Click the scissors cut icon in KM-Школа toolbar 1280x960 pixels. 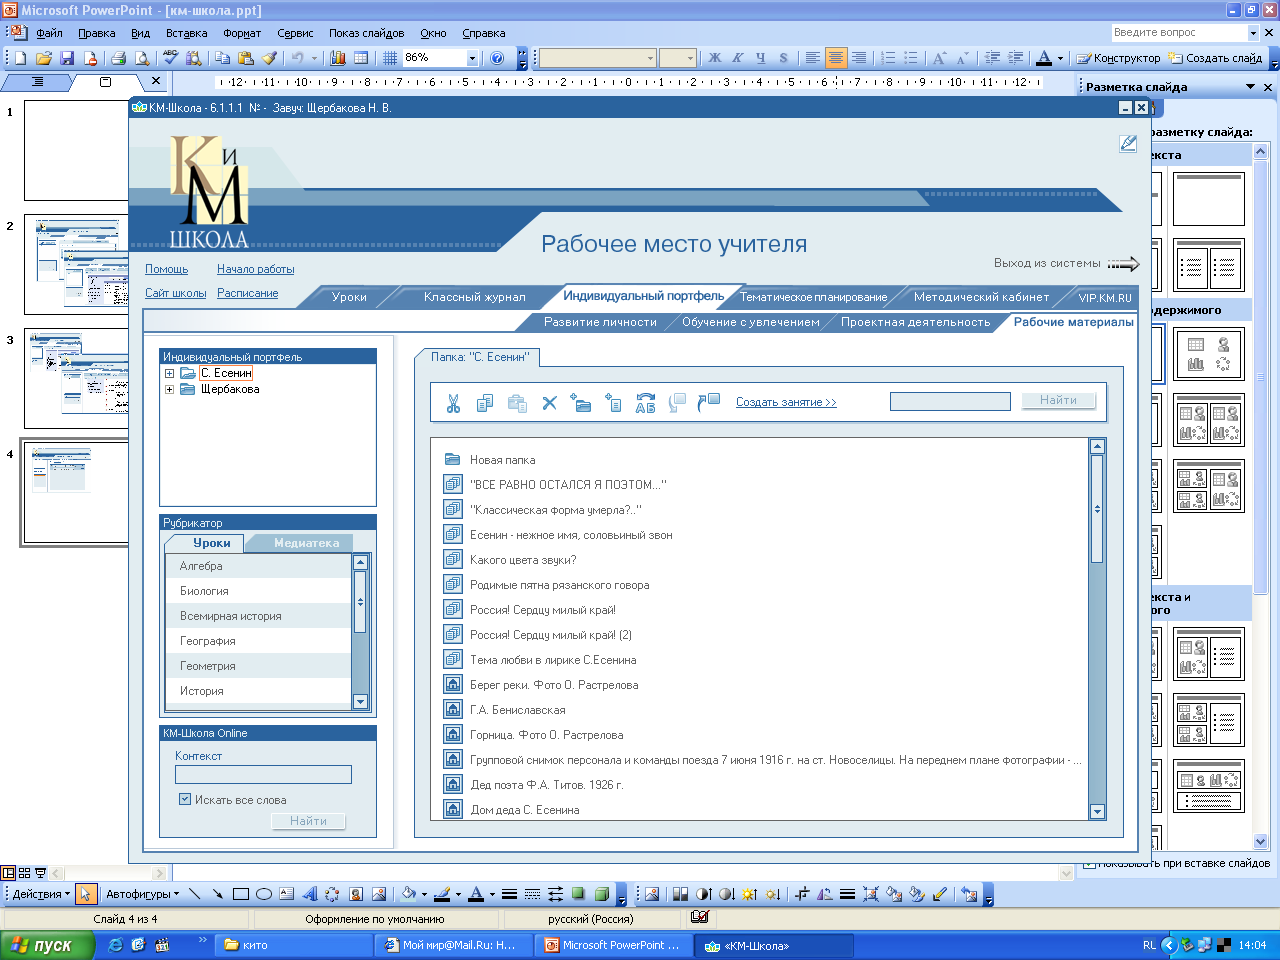coord(453,403)
